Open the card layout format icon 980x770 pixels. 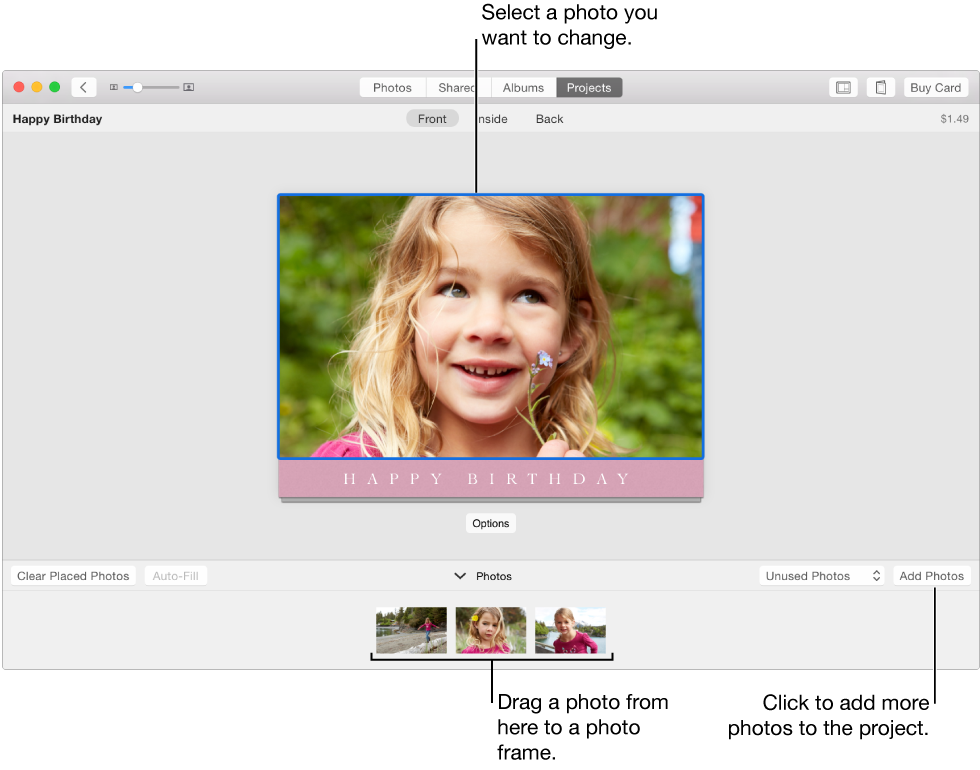(843, 87)
